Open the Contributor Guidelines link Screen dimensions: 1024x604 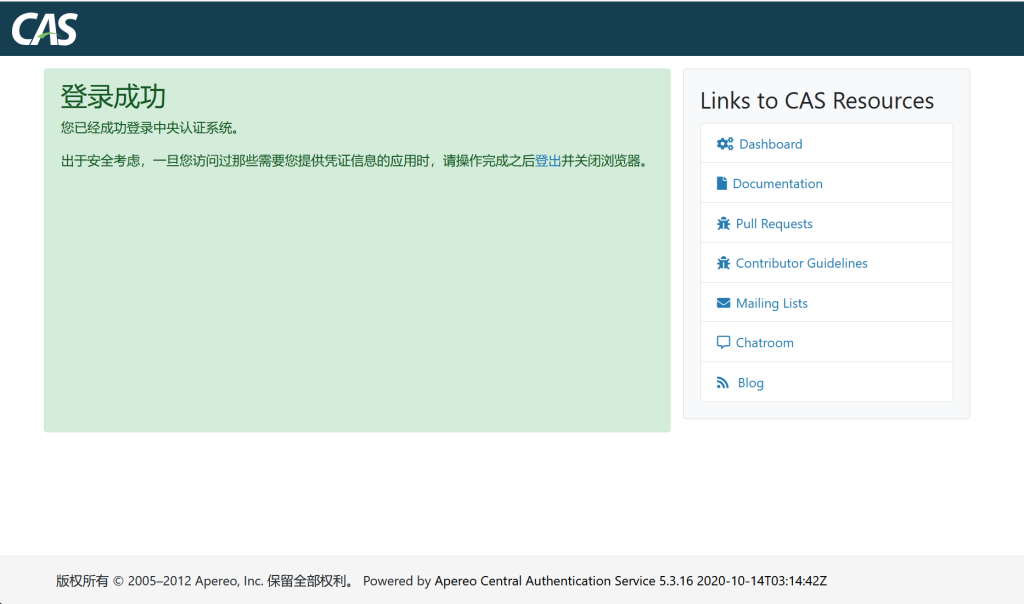(801, 263)
